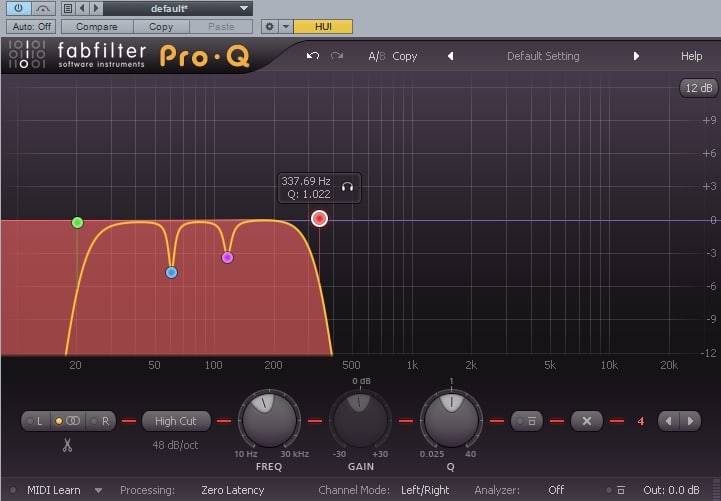This screenshot has height=501, width=721.
Task: Go to previous preset arrow
Action: point(451,56)
